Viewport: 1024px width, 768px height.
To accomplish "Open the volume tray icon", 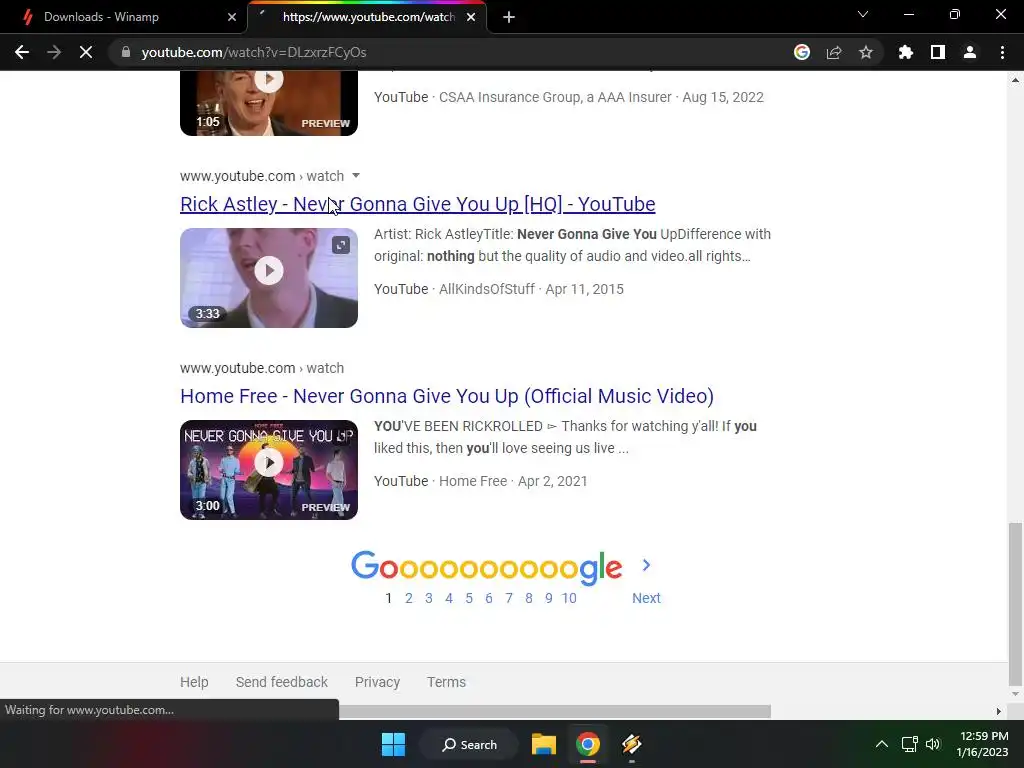I will pyautogui.click(x=933, y=744).
